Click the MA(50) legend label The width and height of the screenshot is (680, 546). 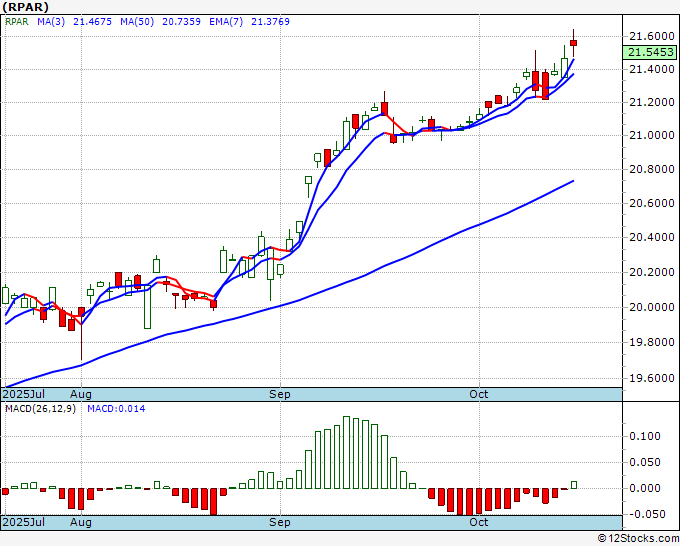coord(137,22)
